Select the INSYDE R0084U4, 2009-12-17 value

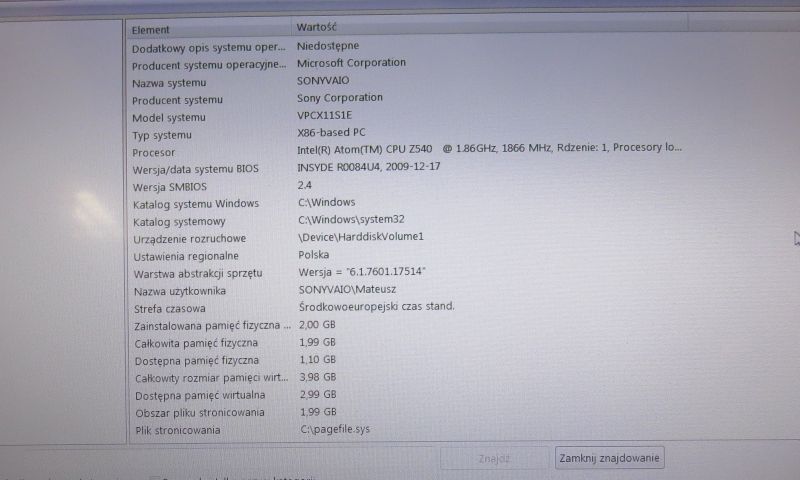coord(369,167)
